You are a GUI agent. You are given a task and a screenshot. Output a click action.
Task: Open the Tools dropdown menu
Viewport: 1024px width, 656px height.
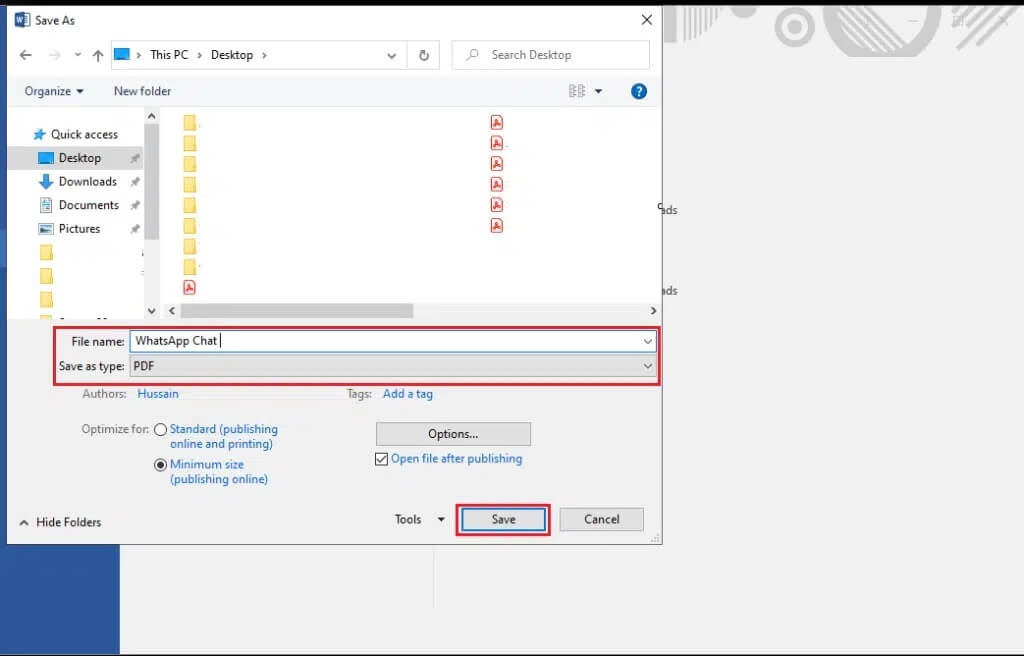point(419,519)
